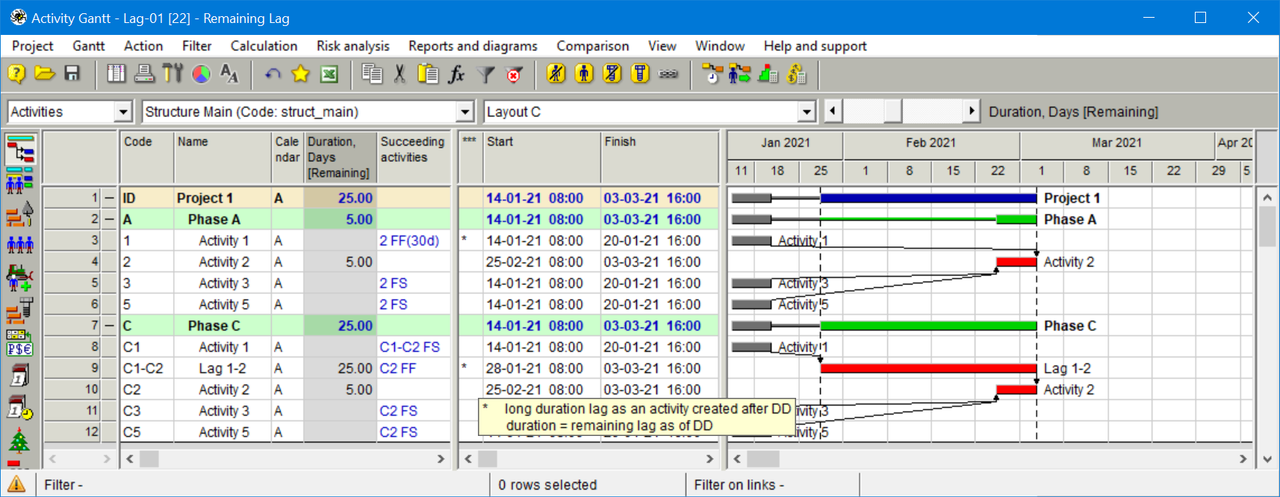Click the filter funnel icon
The width and height of the screenshot is (1280, 497).
click(486, 74)
